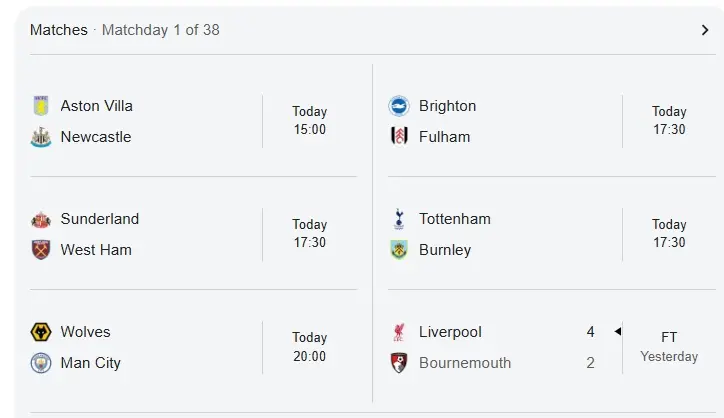Image resolution: width=724 pixels, height=418 pixels.
Task: Click the Liverpool club crest
Action: tap(399, 332)
